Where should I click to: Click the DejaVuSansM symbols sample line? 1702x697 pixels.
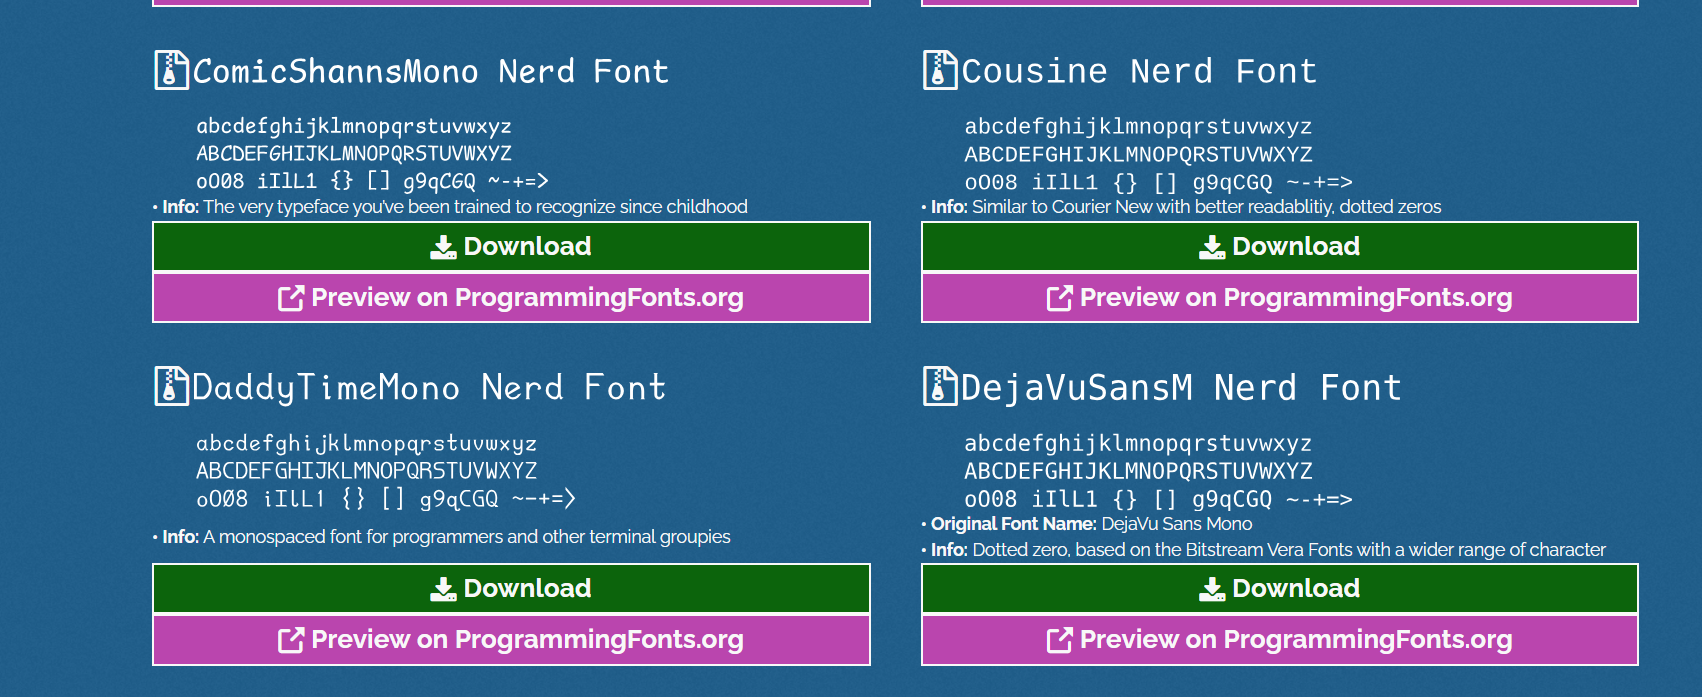[x=1158, y=499]
